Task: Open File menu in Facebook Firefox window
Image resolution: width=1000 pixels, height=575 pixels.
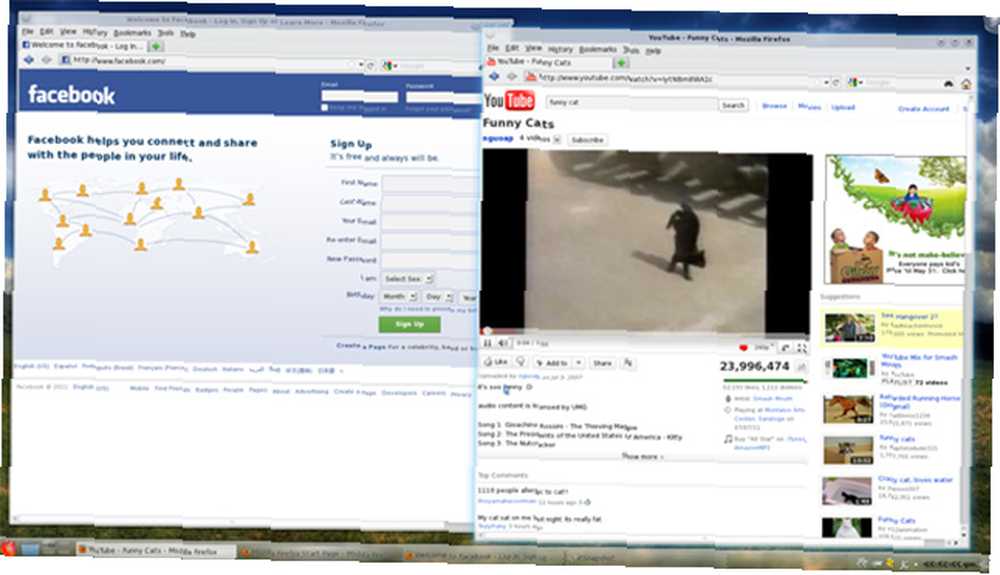Action: point(27,31)
